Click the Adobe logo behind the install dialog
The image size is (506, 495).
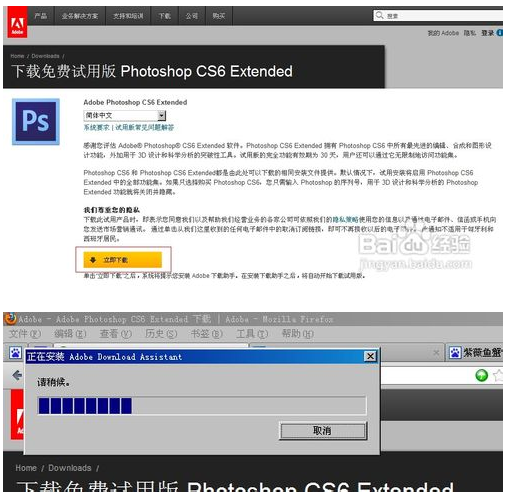(17, 414)
